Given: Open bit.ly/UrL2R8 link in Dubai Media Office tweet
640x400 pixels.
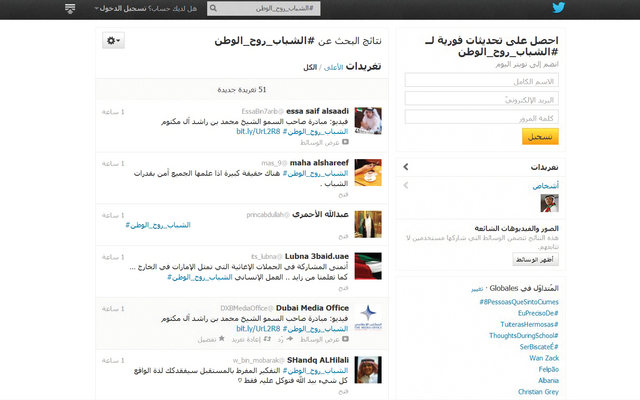Looking at the screenshot, I should click(x=258, y=329).
